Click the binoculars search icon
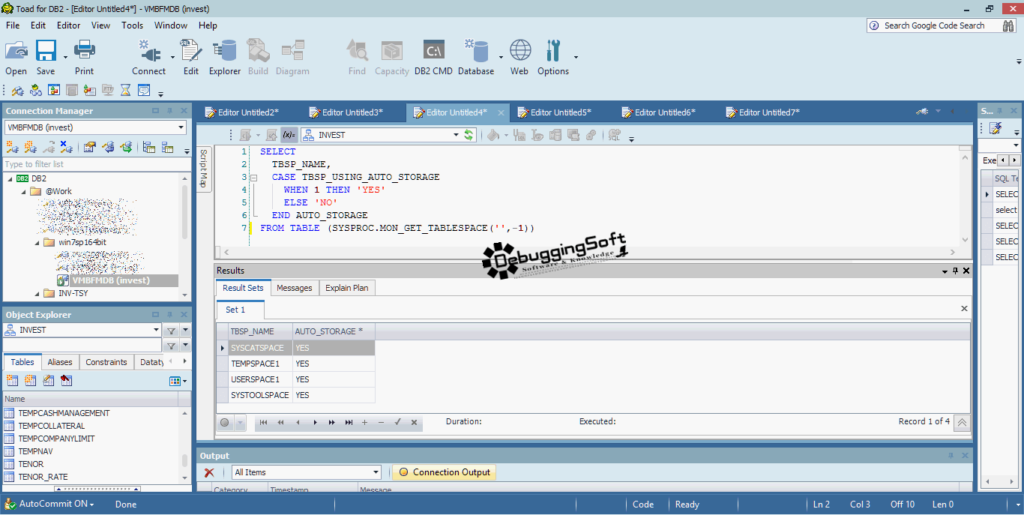This screenshot has height=515, width=1024. [x=1008, y=25]
